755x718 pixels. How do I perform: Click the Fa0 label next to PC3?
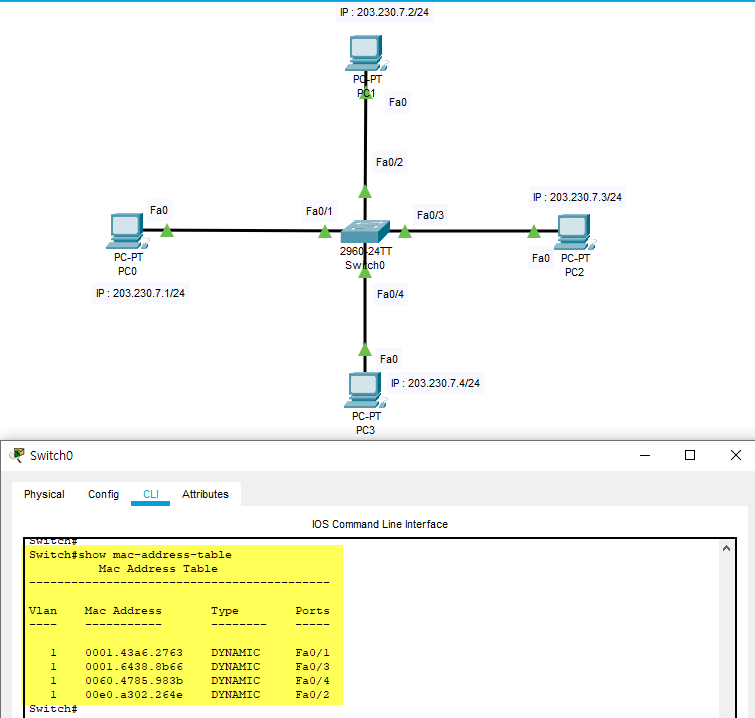coord(389,359)
